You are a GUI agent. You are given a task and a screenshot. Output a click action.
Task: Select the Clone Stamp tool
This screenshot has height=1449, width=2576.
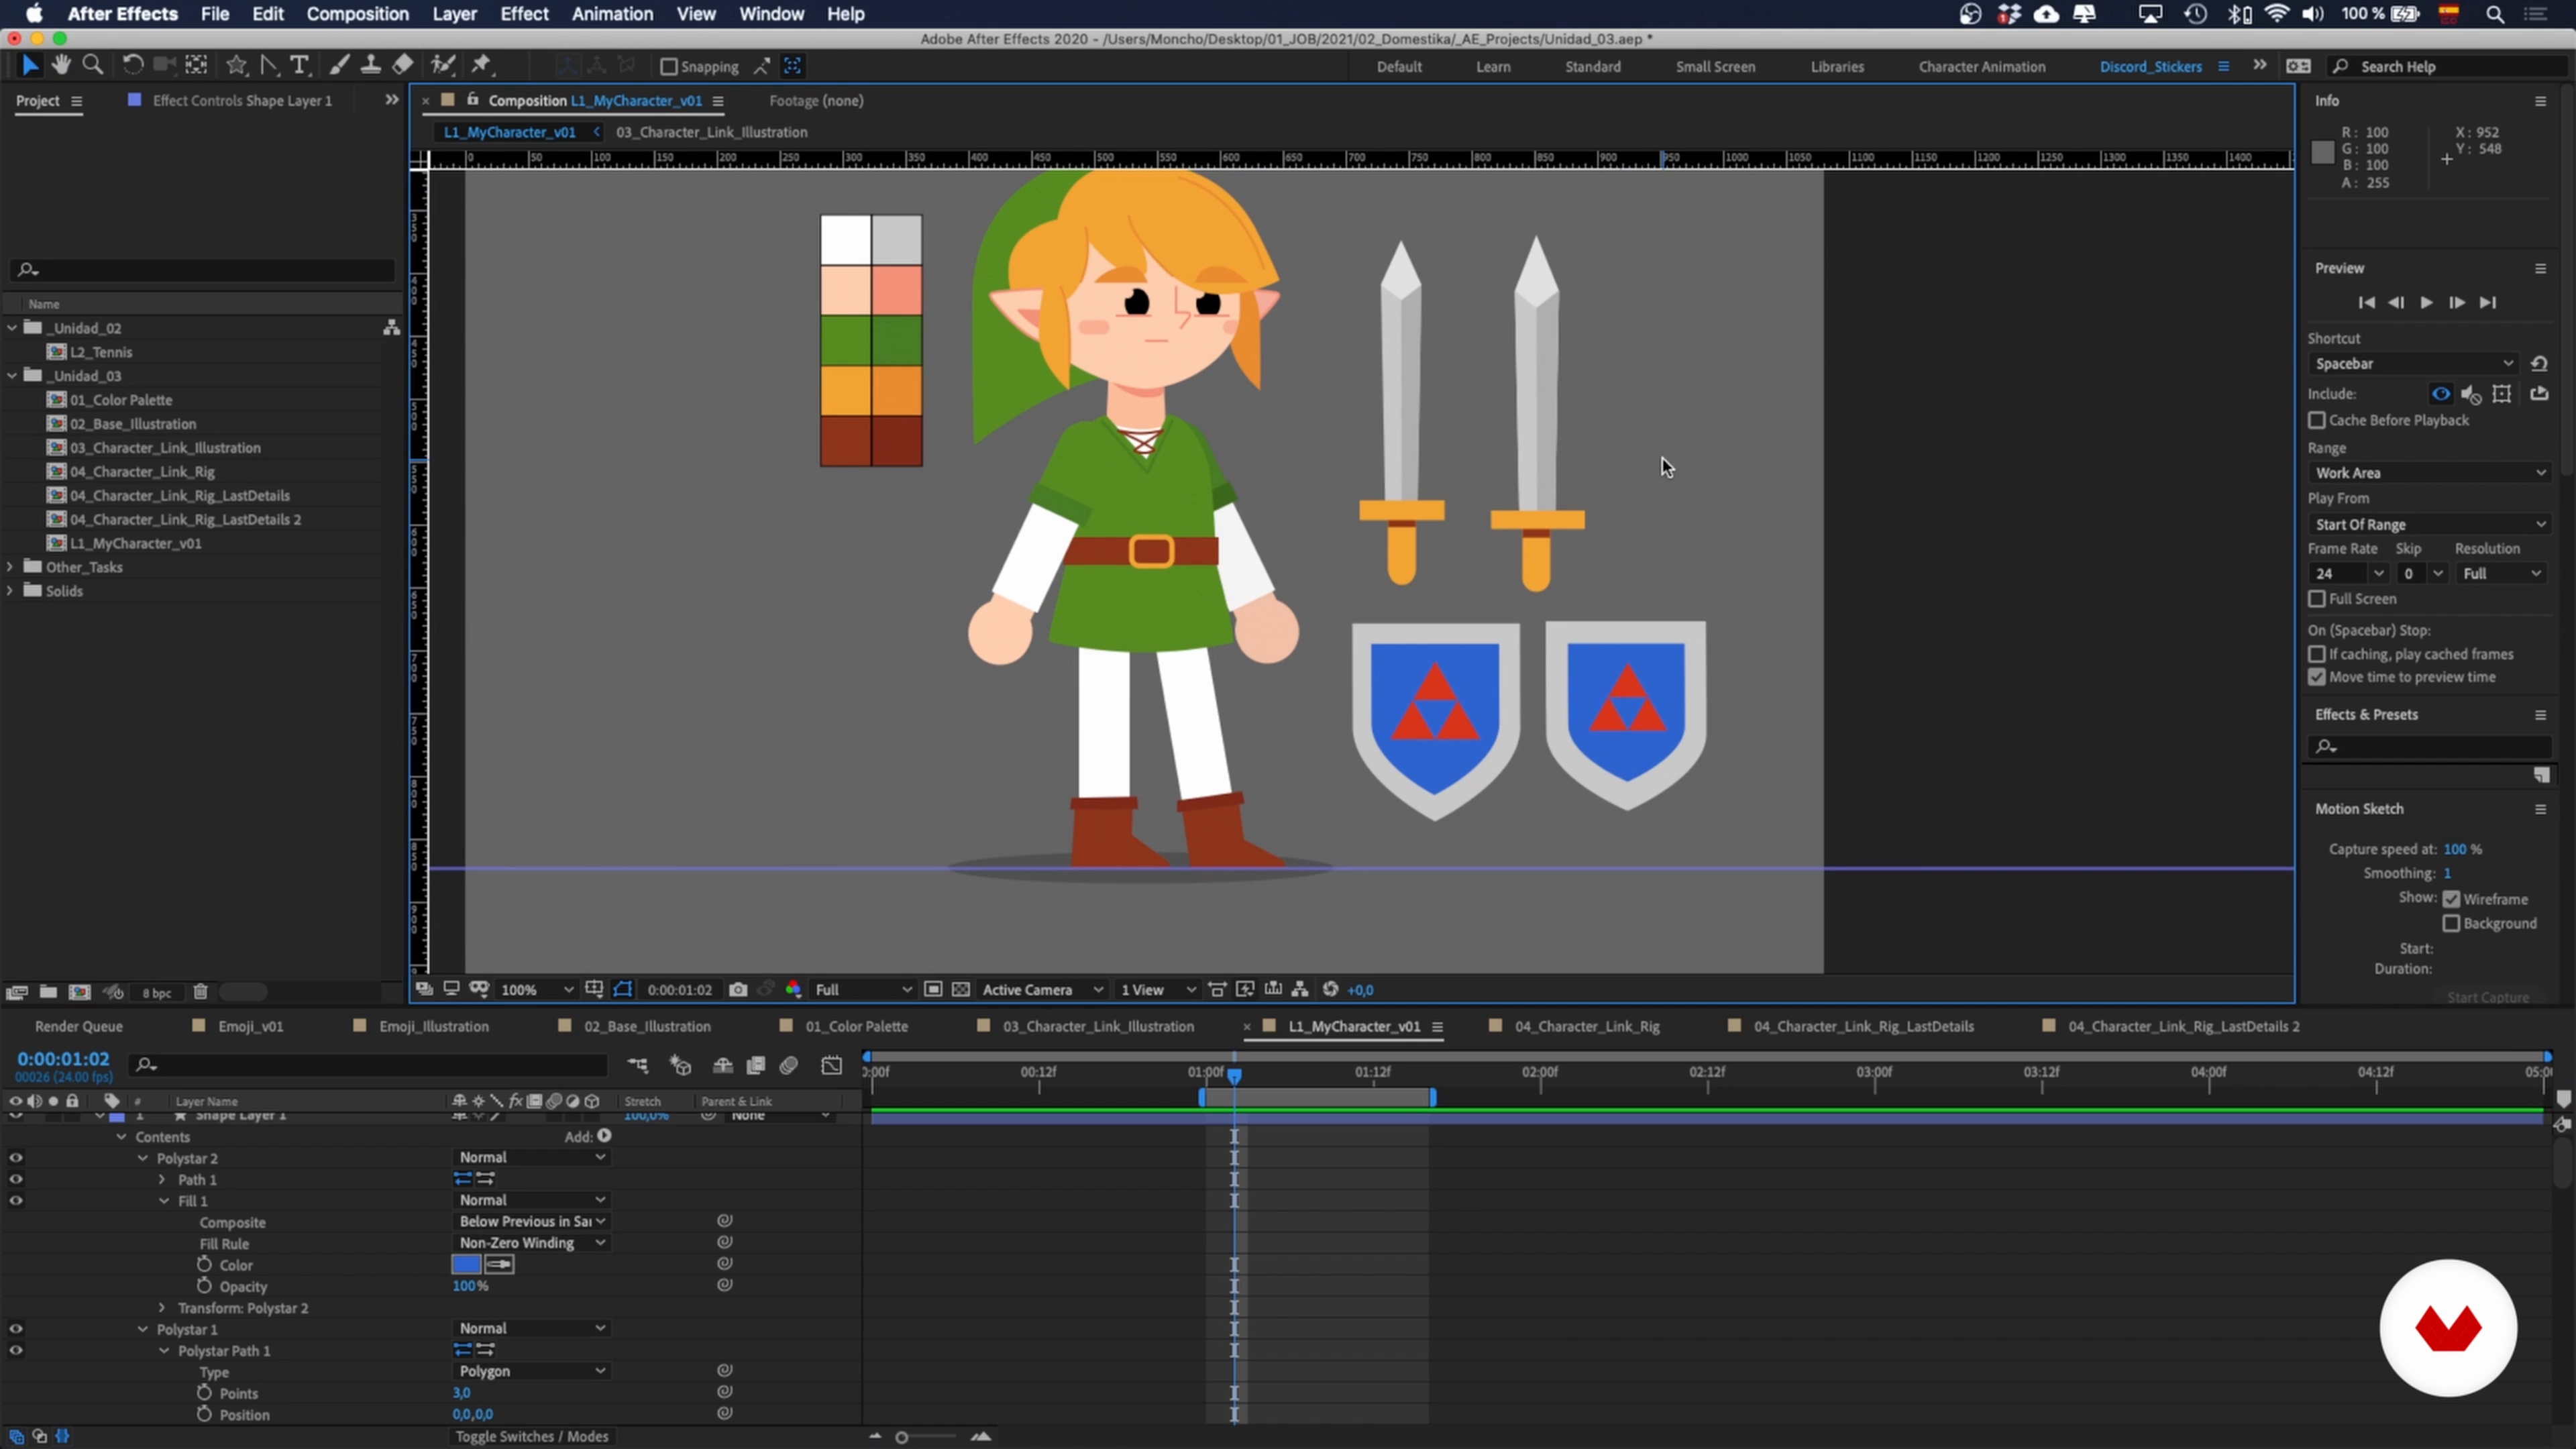point(370,65)
